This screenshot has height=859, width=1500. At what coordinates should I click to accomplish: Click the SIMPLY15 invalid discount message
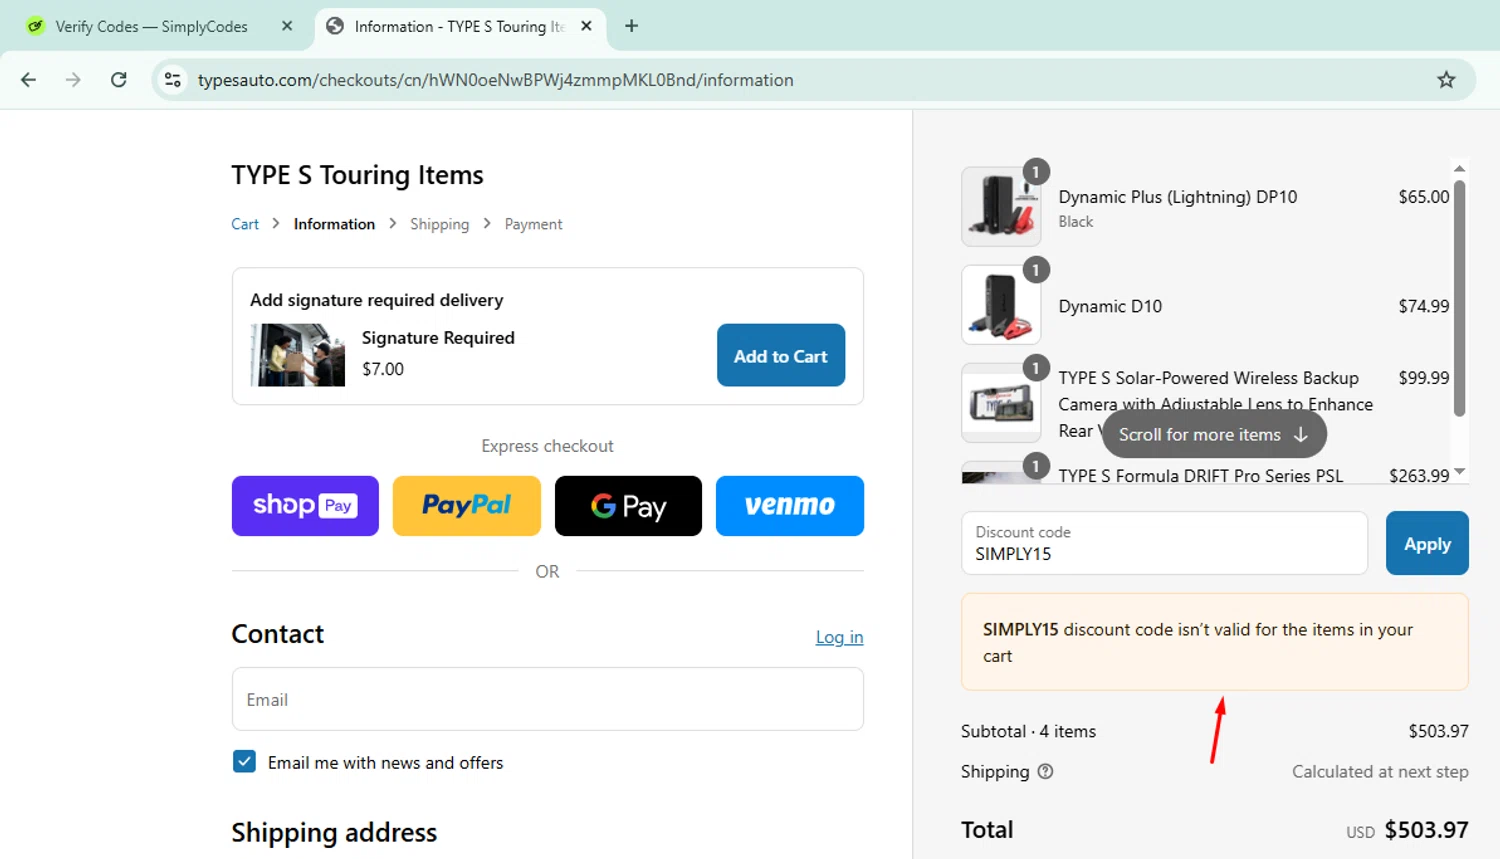tap(1215, 642)
